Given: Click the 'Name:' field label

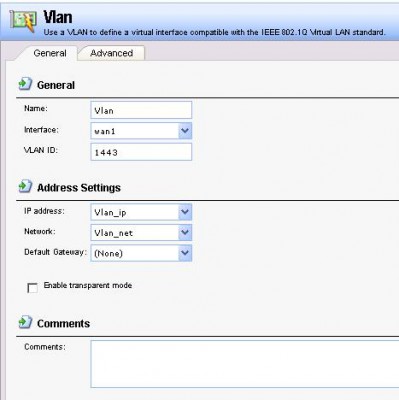Looking at the screenshot, I should coord(36,108).
